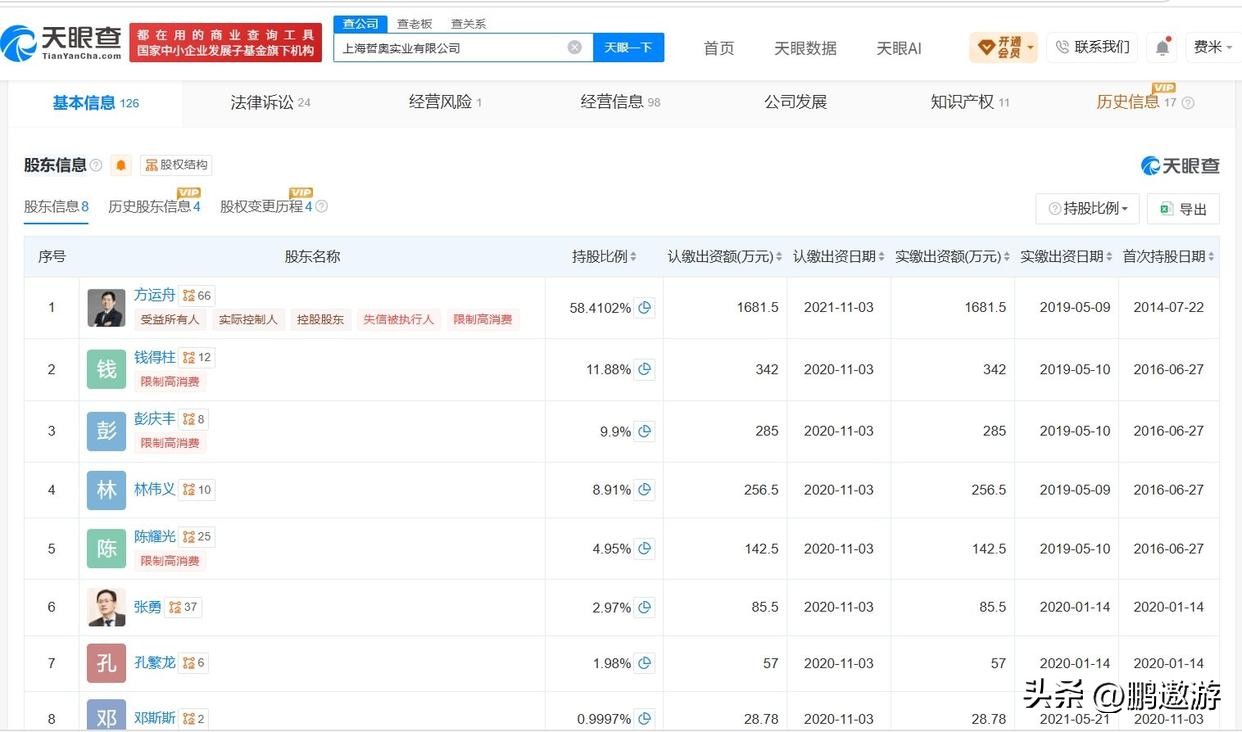Click the 天眼一下 search button
1242x732 pixels.
[628, 47]
